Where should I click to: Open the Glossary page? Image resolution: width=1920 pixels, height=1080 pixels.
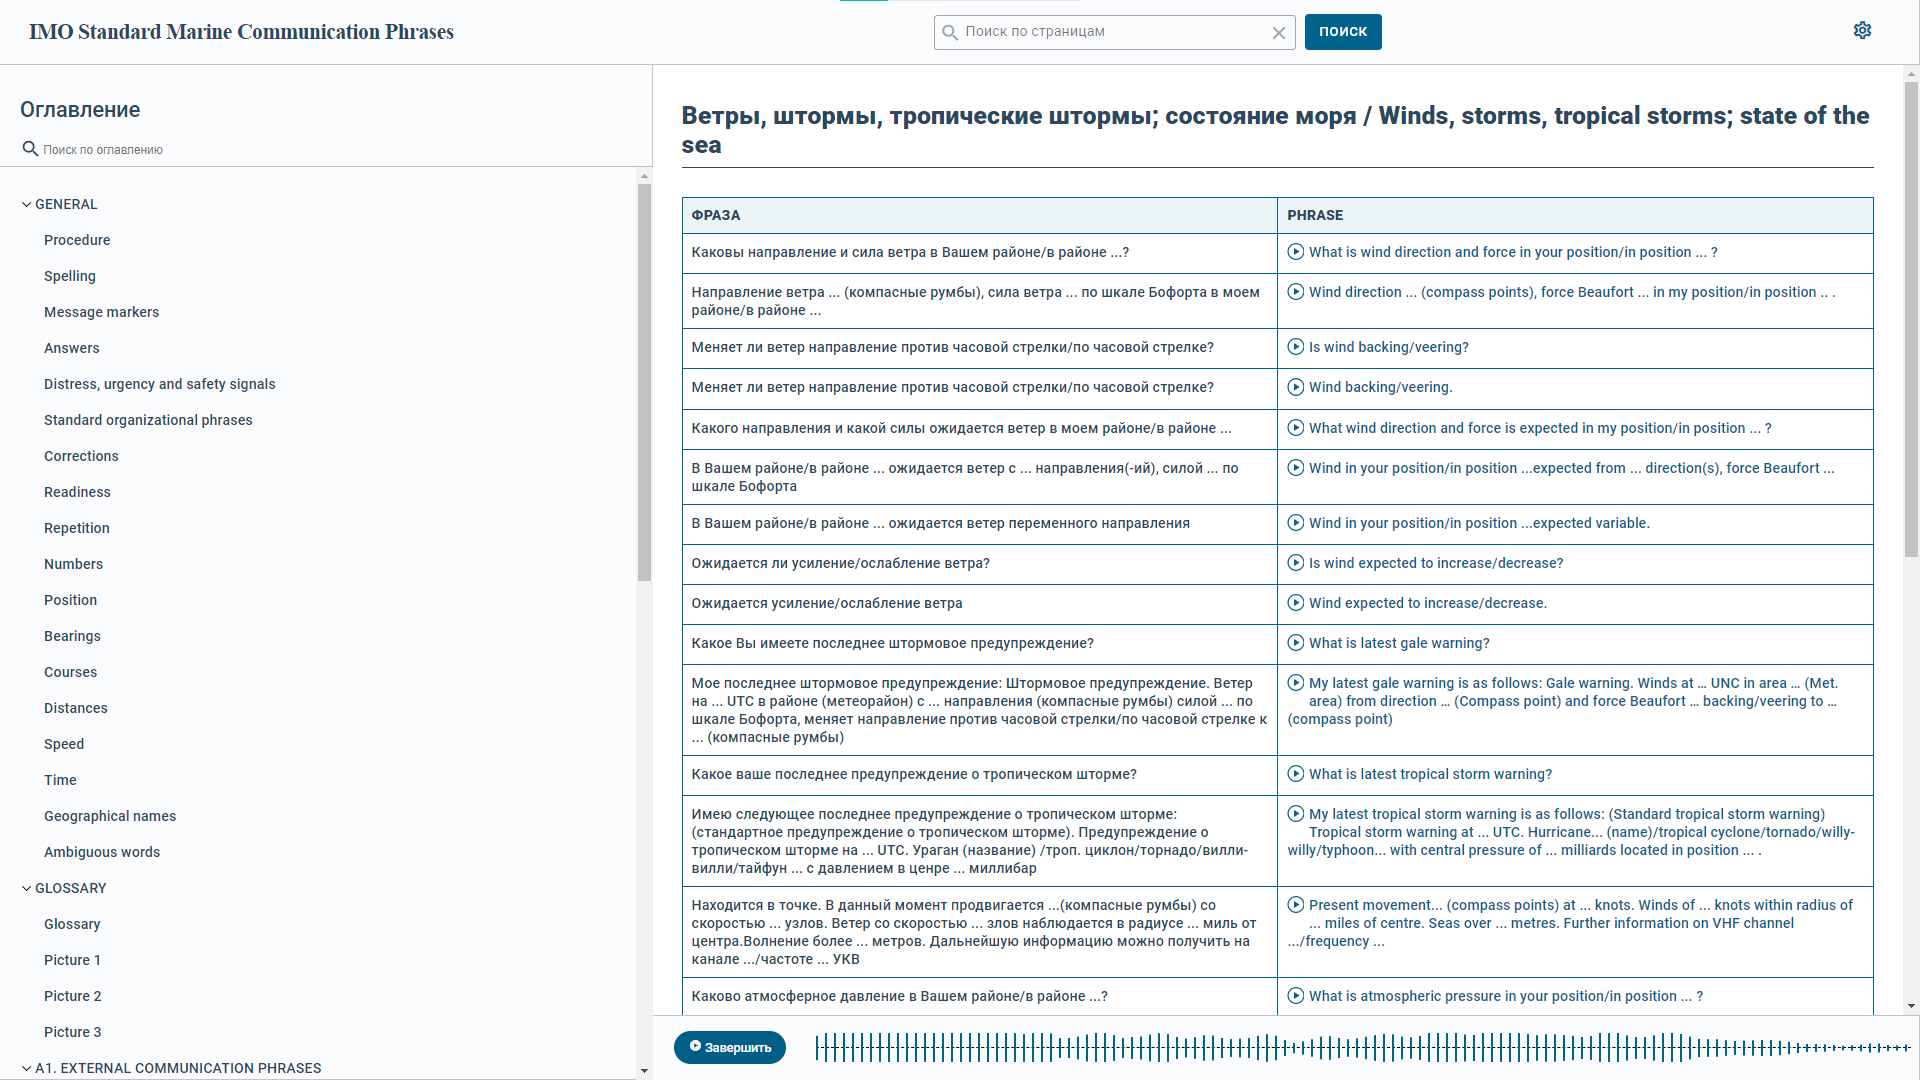72,924
